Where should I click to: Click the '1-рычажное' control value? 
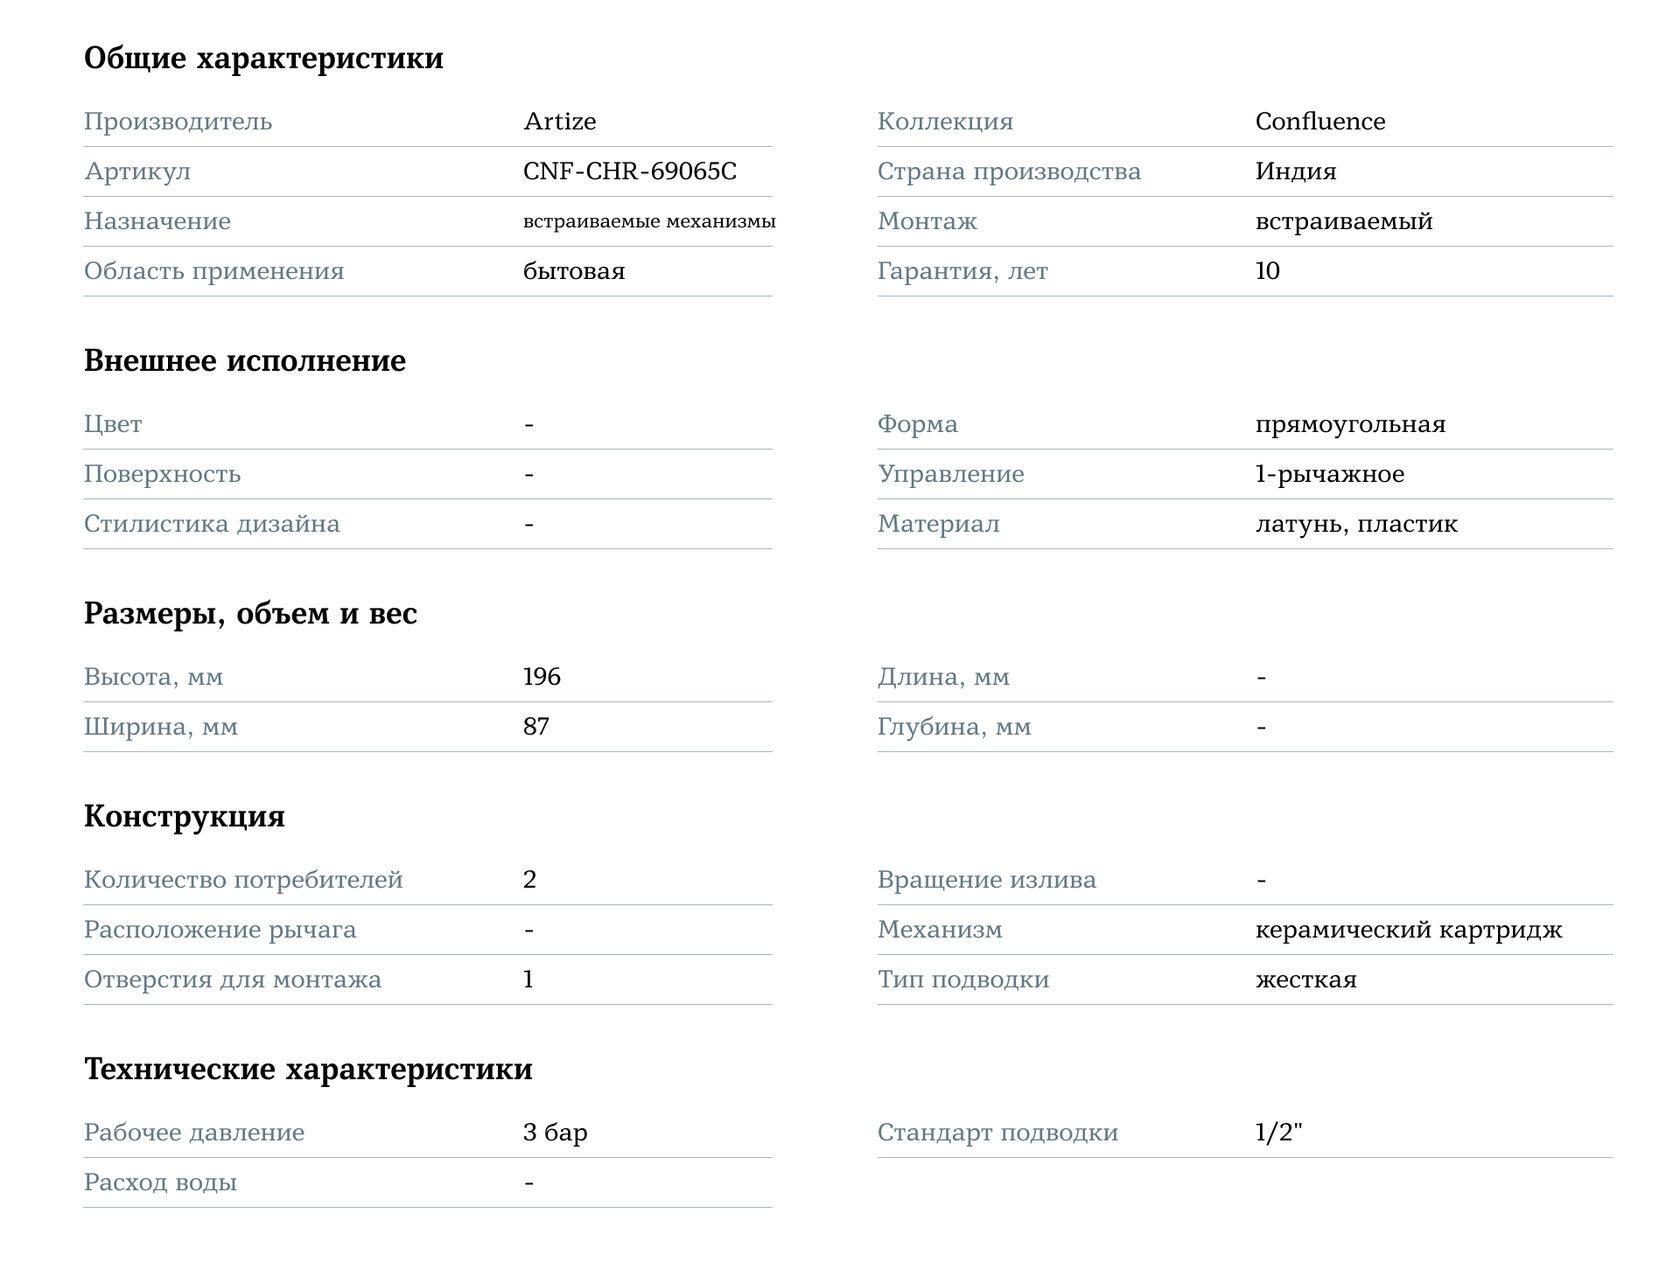point(1330,474)
